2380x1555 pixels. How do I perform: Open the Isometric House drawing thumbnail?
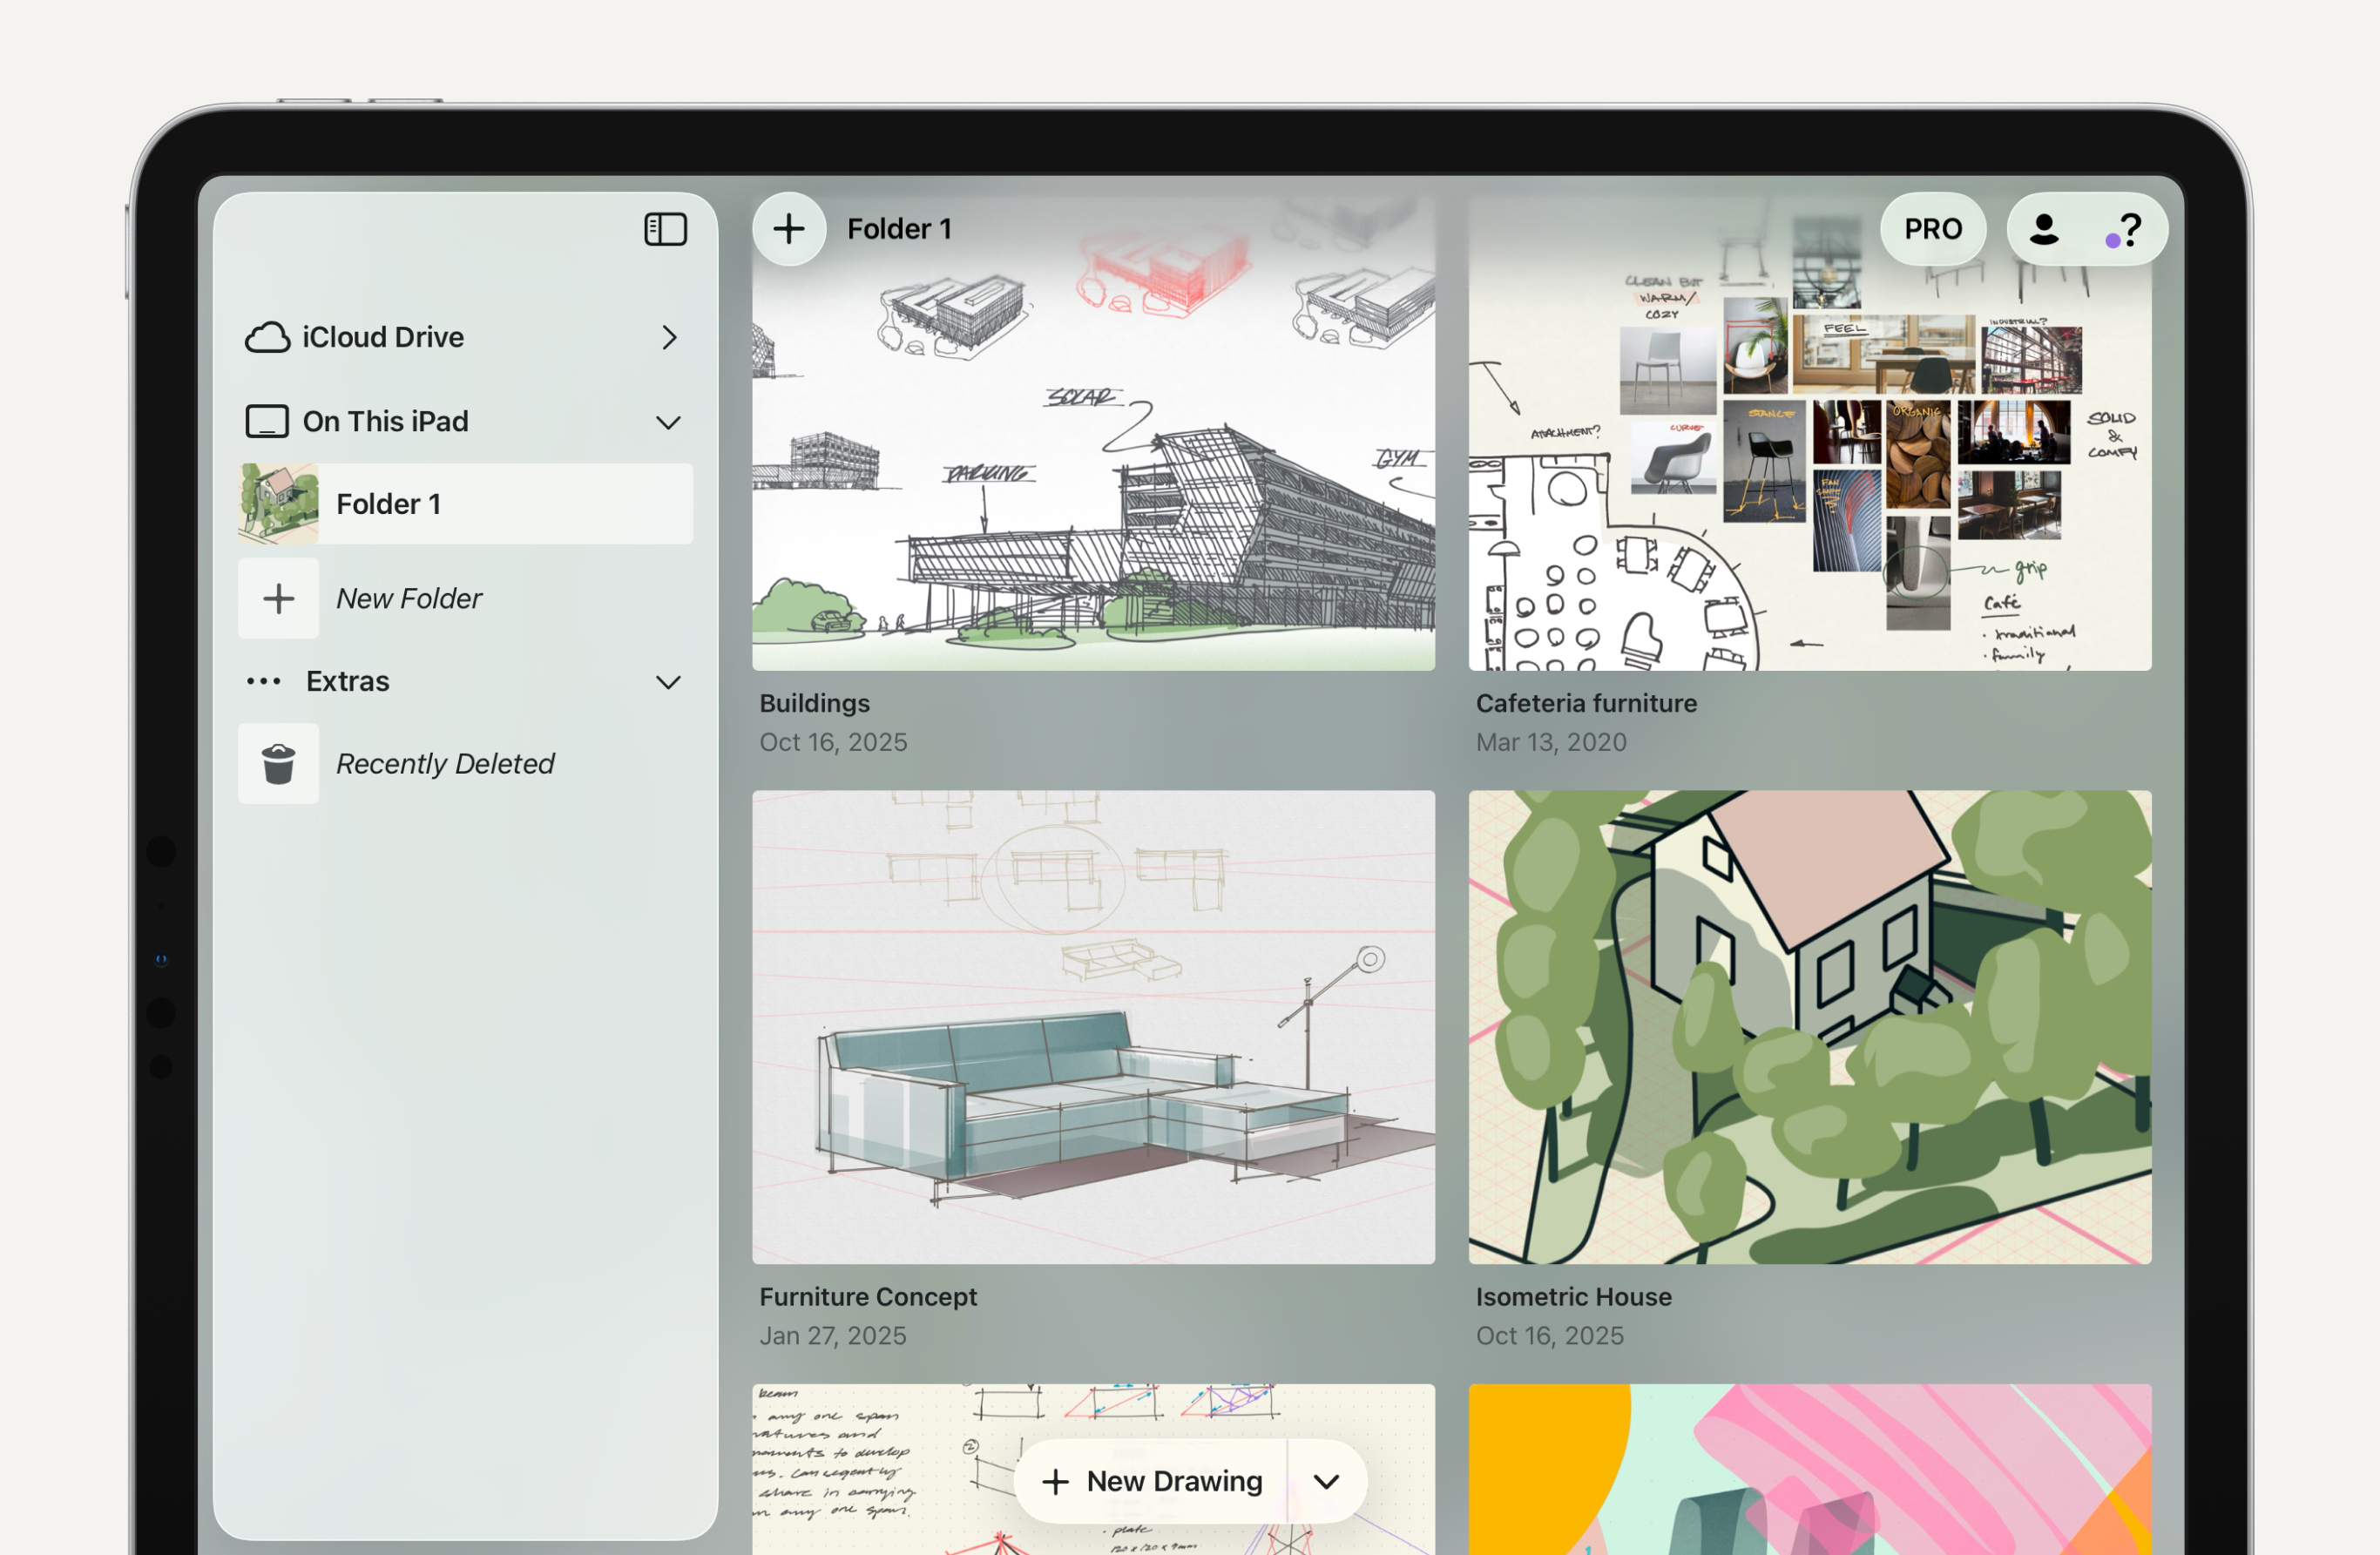[x=1809, y=1027]
